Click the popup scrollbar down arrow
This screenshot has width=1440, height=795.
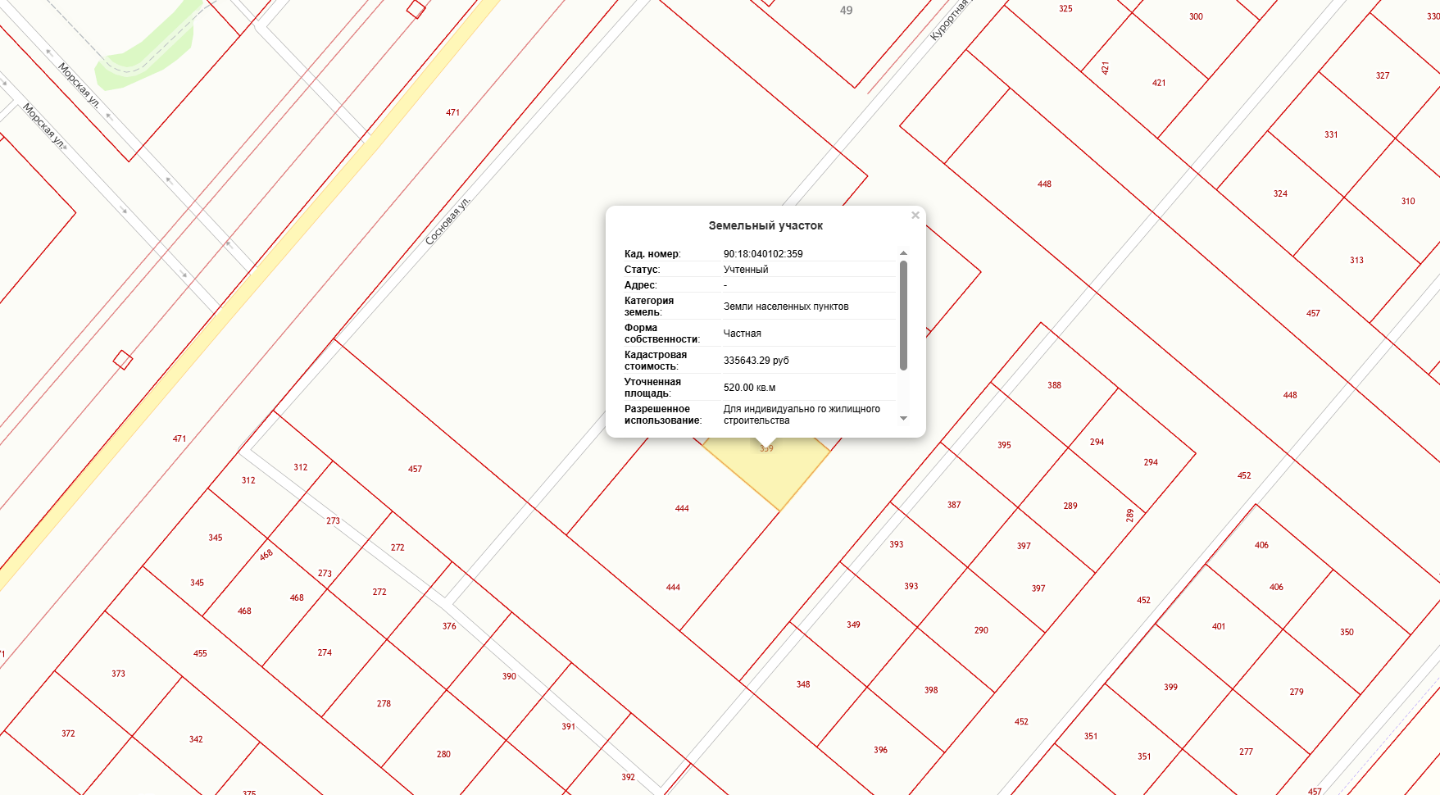(904, 418)
